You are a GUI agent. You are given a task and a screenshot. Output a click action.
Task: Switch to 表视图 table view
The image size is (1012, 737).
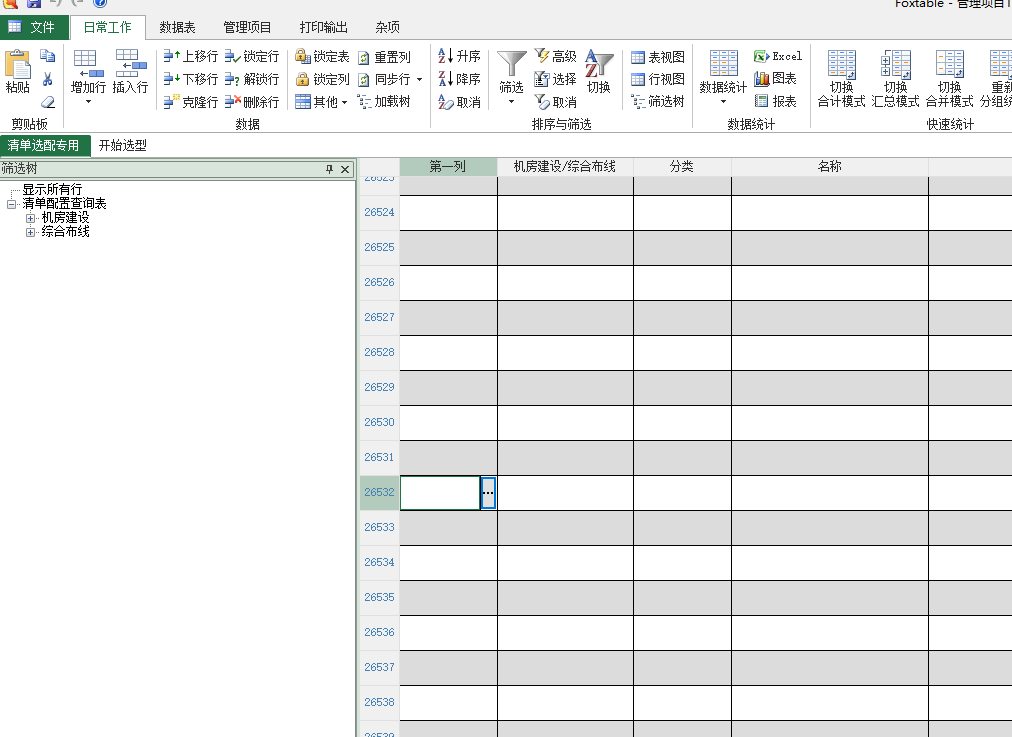pyautogui.click(x=657, y=57)
